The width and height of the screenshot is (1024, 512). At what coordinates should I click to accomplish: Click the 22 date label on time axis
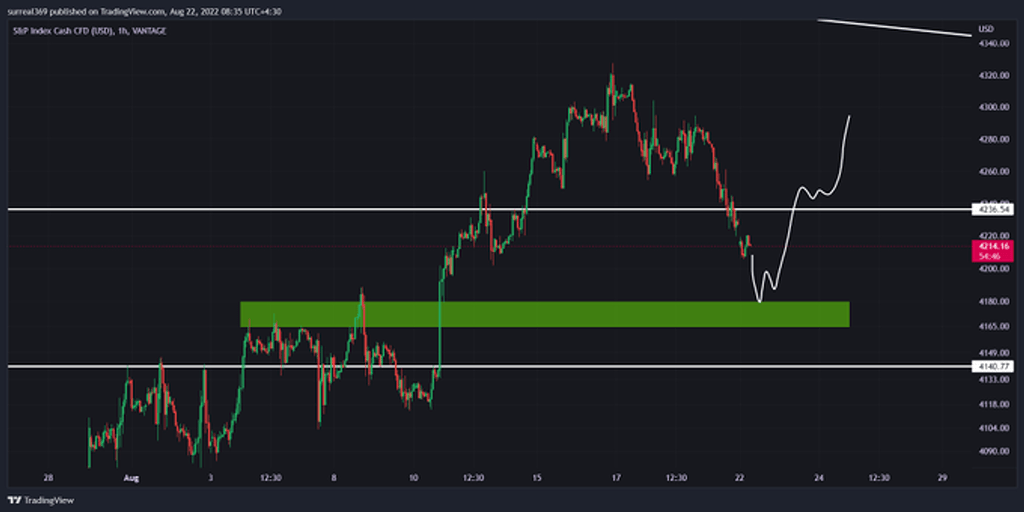(739, 478)
